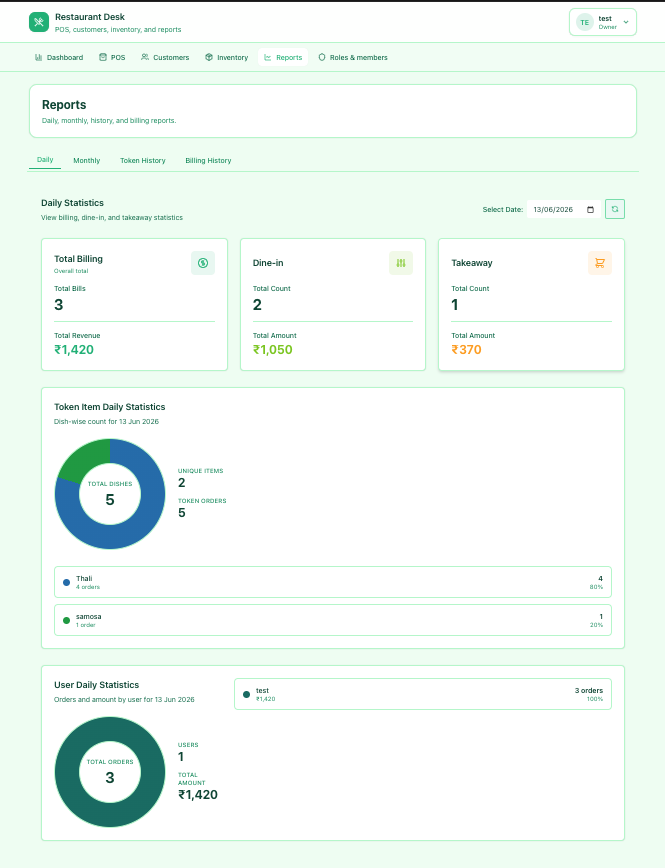Click Total Revenue ₹1,420 value
This screenshot has height=868, width=665.
tap(74, 349)
